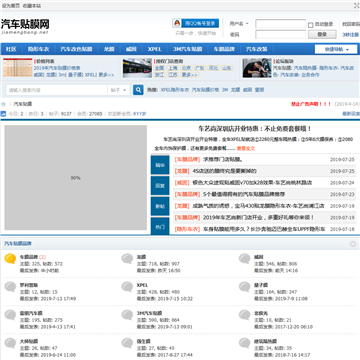The width and height of the screenshot is (360, 360).
Task: Click the 汽车贴膜网 site logo
Action: pyautogui.click(x=25, y=26)
